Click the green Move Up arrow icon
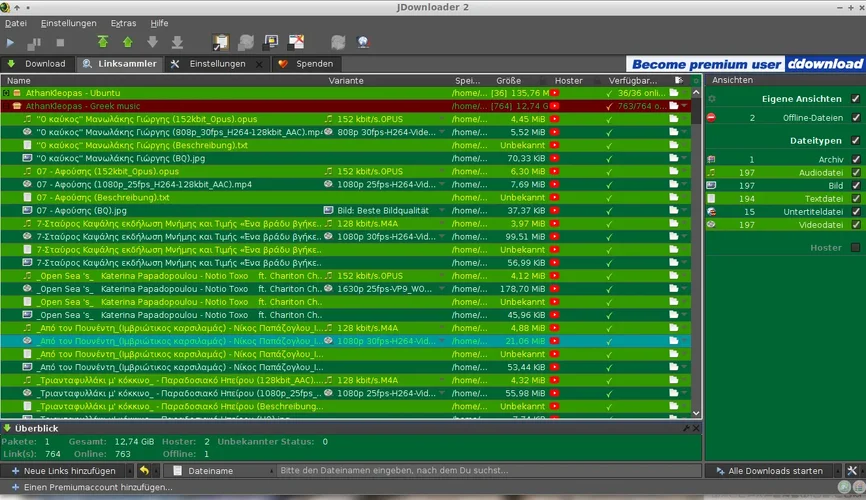 [x=127, y=43]
